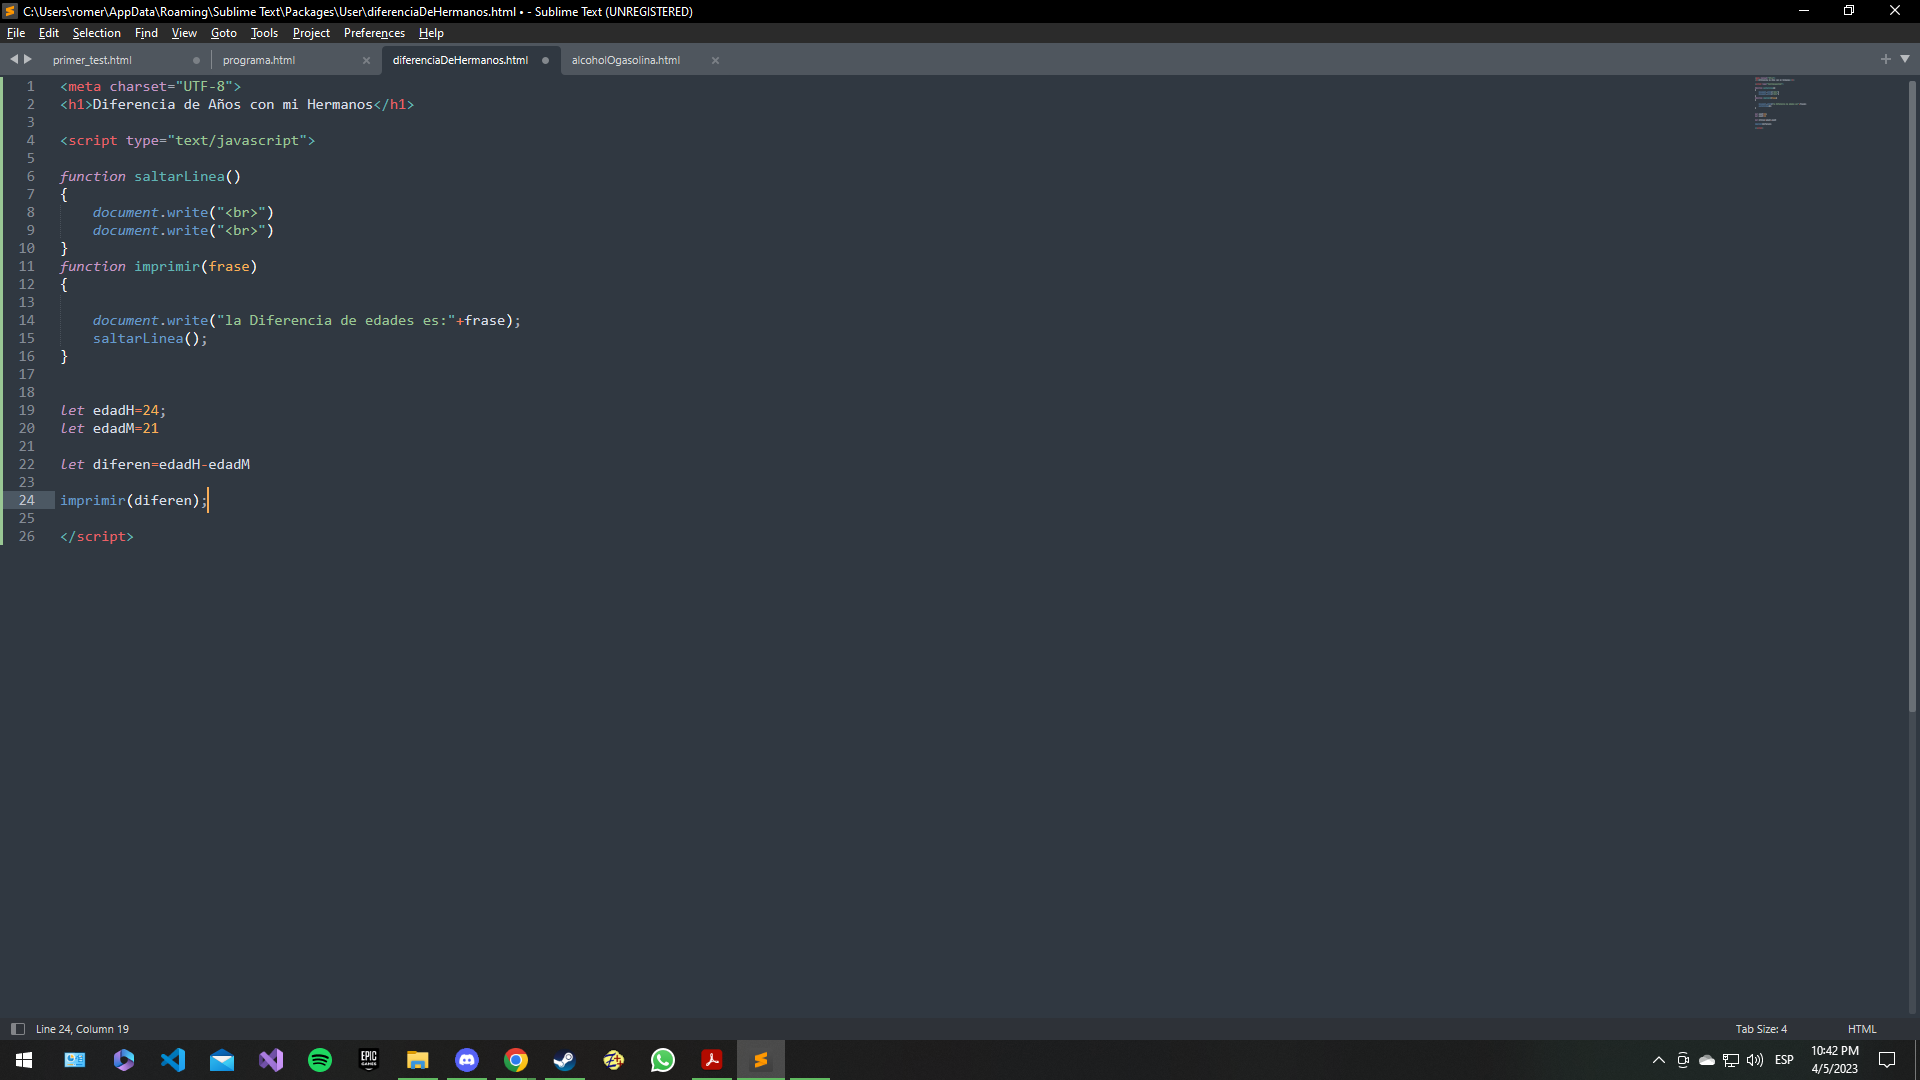Screen dimensions: 1920x1080
Task: Close the alcoholOgasolina.html tab
Action: click(715, 60)
